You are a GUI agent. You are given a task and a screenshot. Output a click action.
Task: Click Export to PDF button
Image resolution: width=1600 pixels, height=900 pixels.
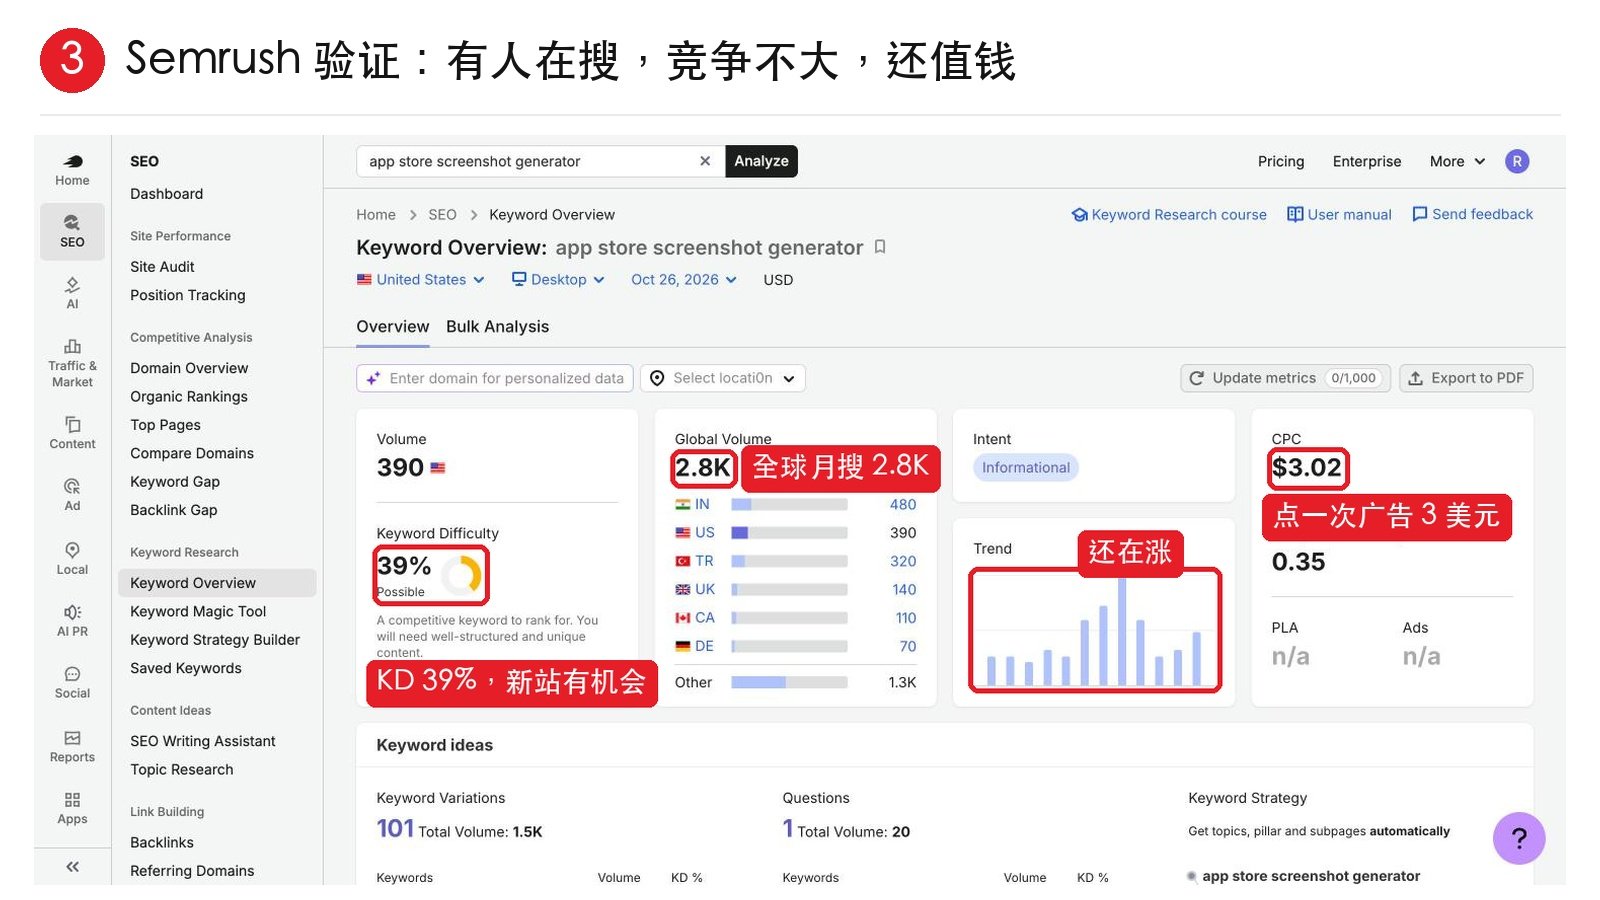[x=1466, y=378]
